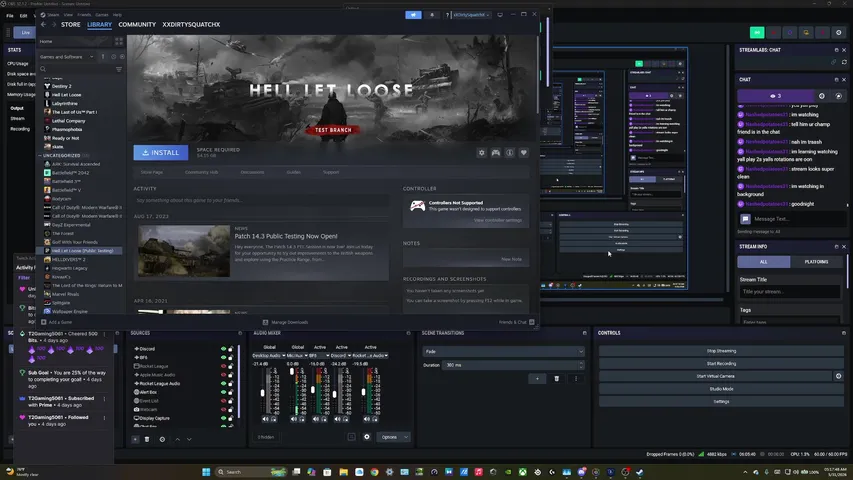Open Manage Downloads in Steam footer

coord(286,322)
